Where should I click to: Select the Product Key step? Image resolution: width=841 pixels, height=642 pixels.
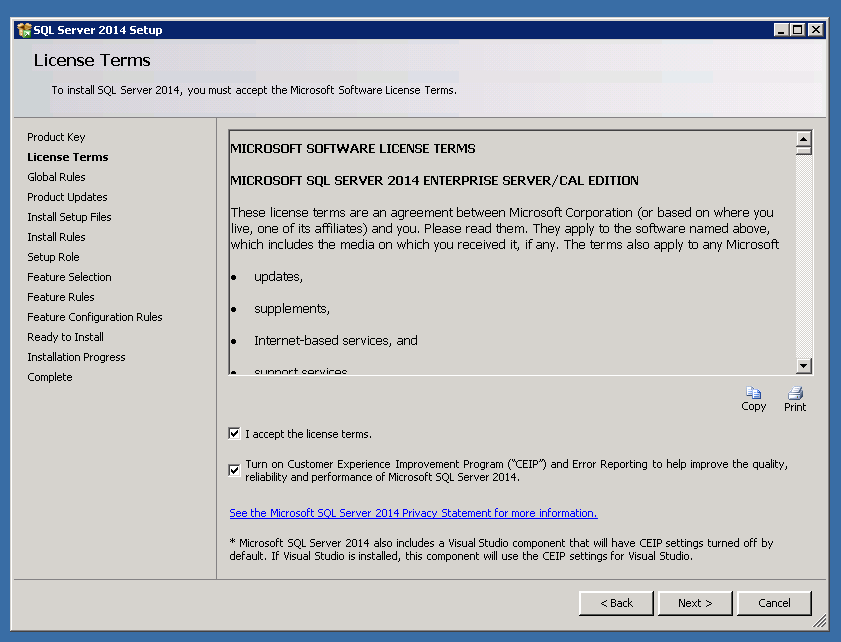(x=56, y=137)
